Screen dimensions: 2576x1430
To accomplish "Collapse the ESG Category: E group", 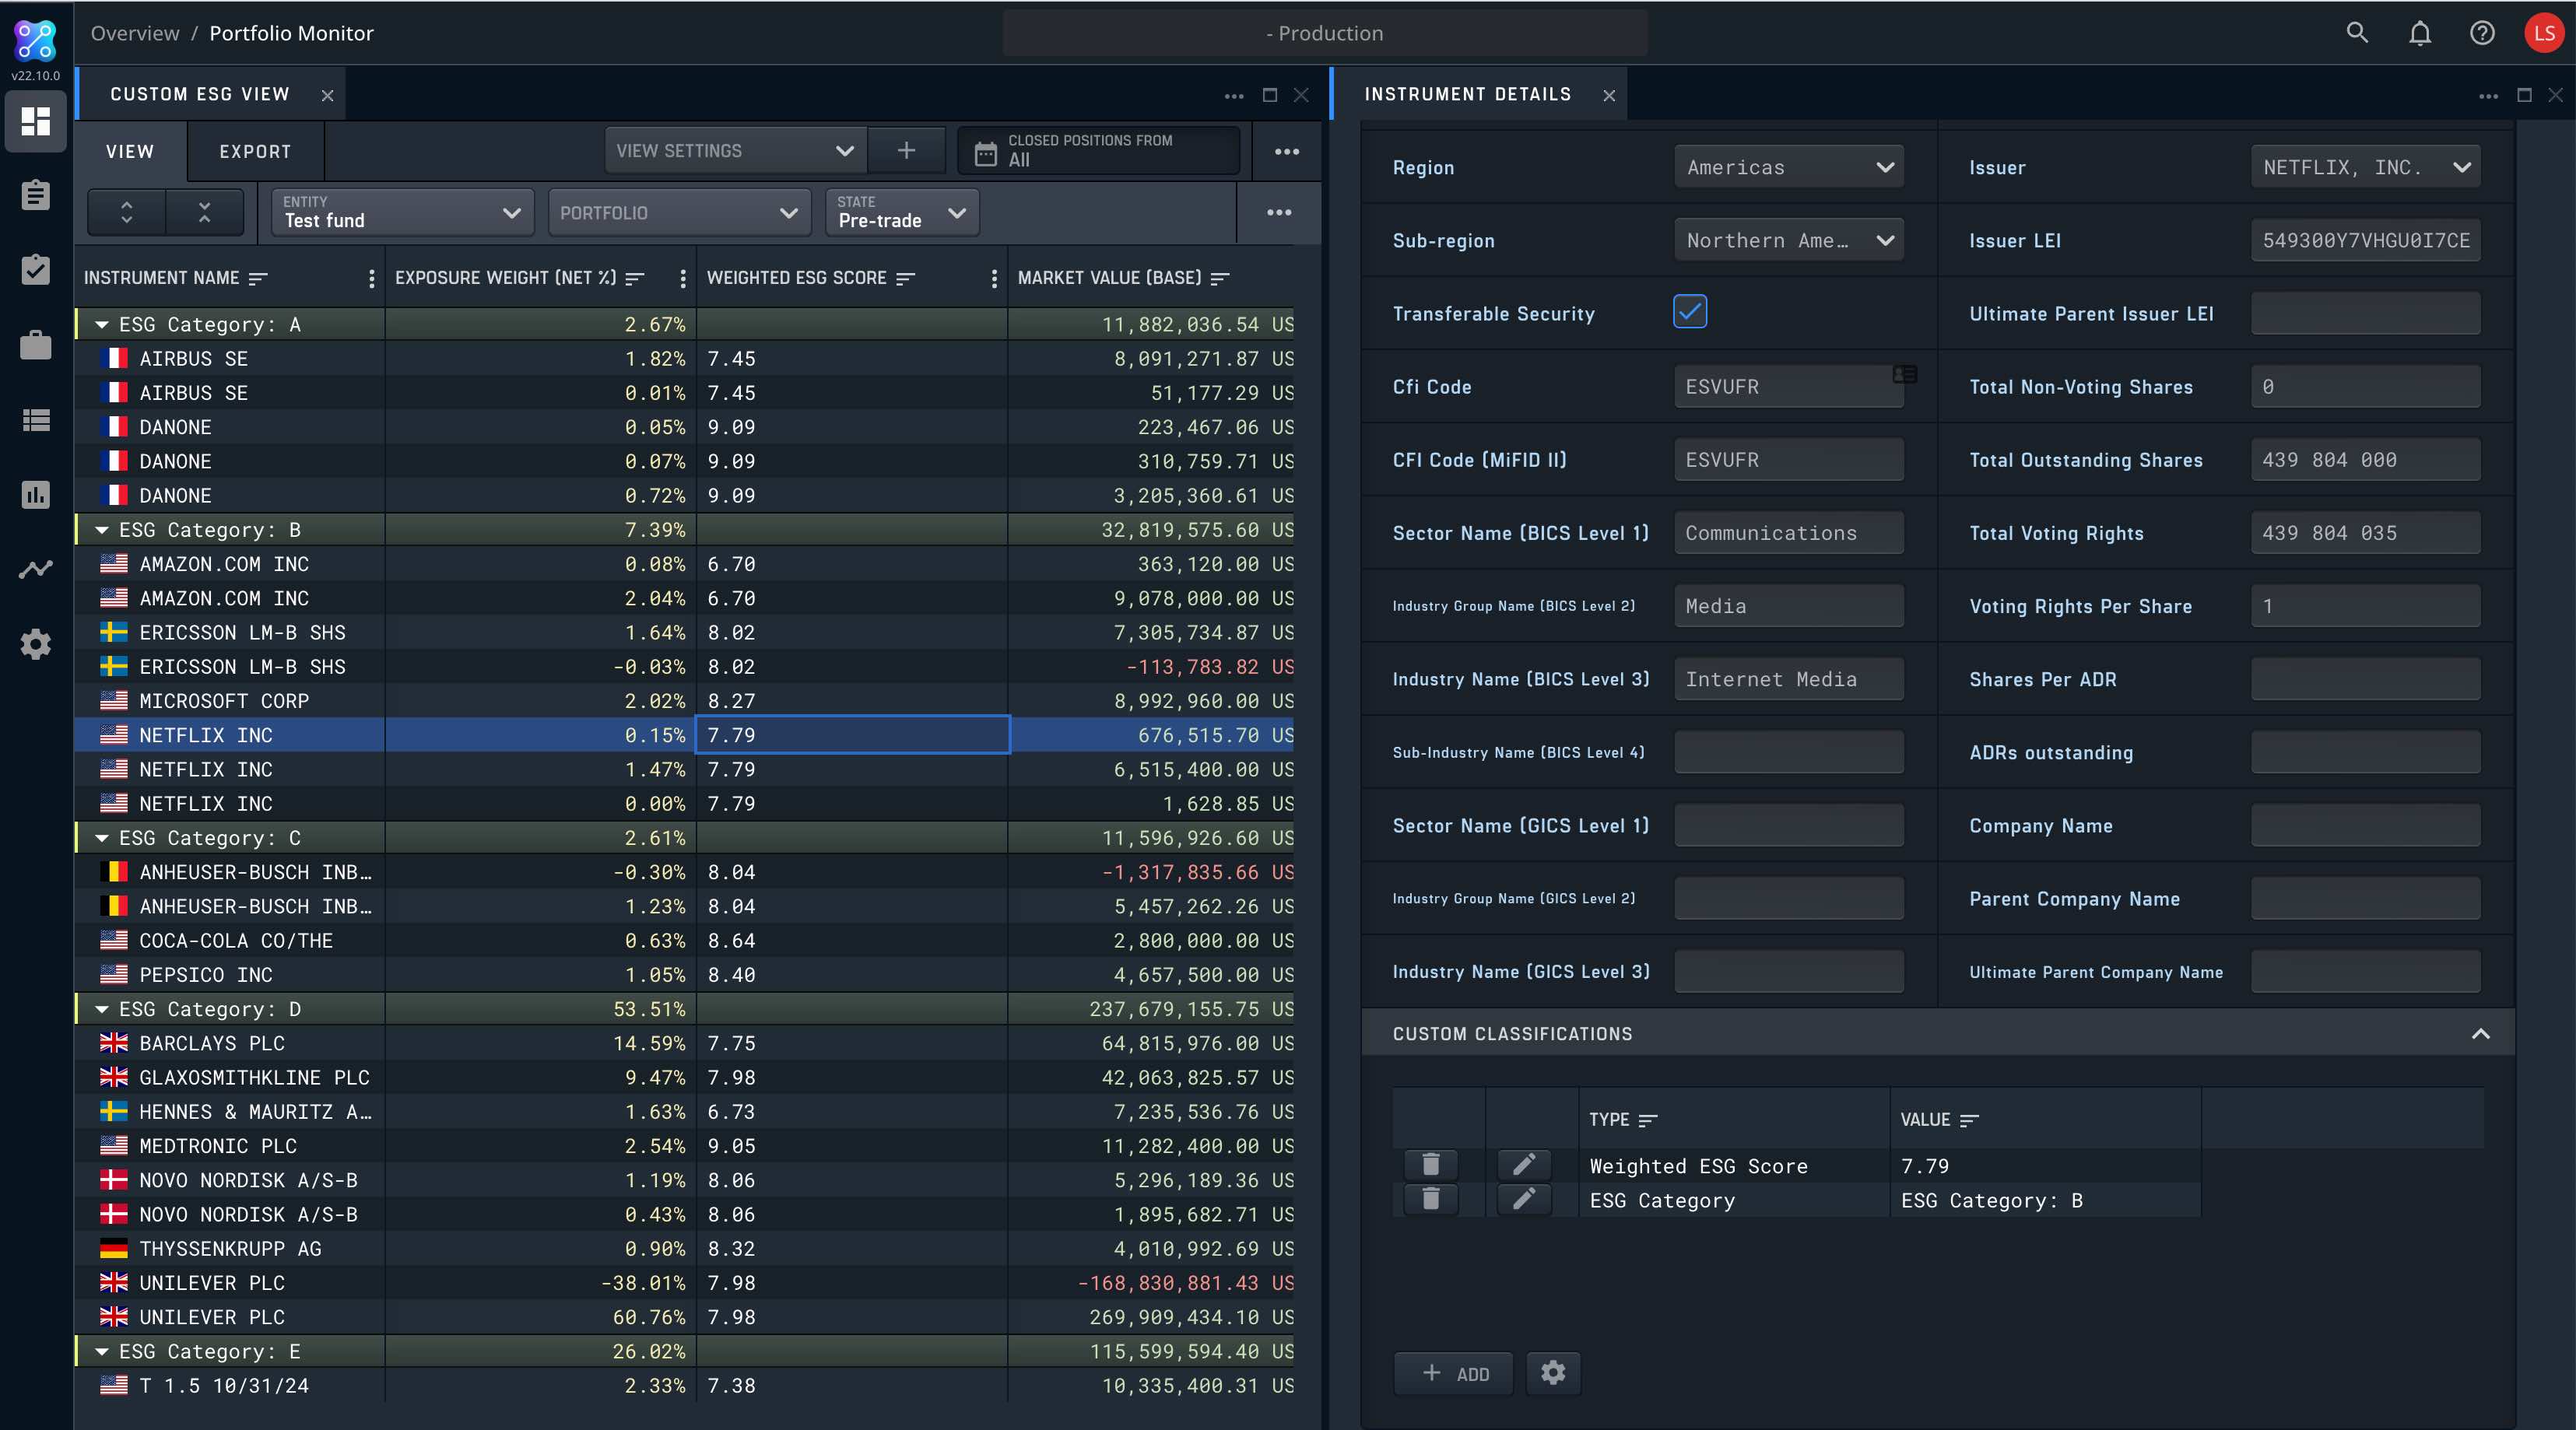I will coord(102,1351).
